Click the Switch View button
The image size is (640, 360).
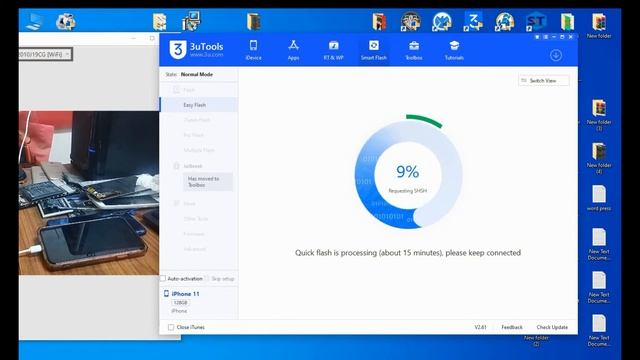coord(543,81)
